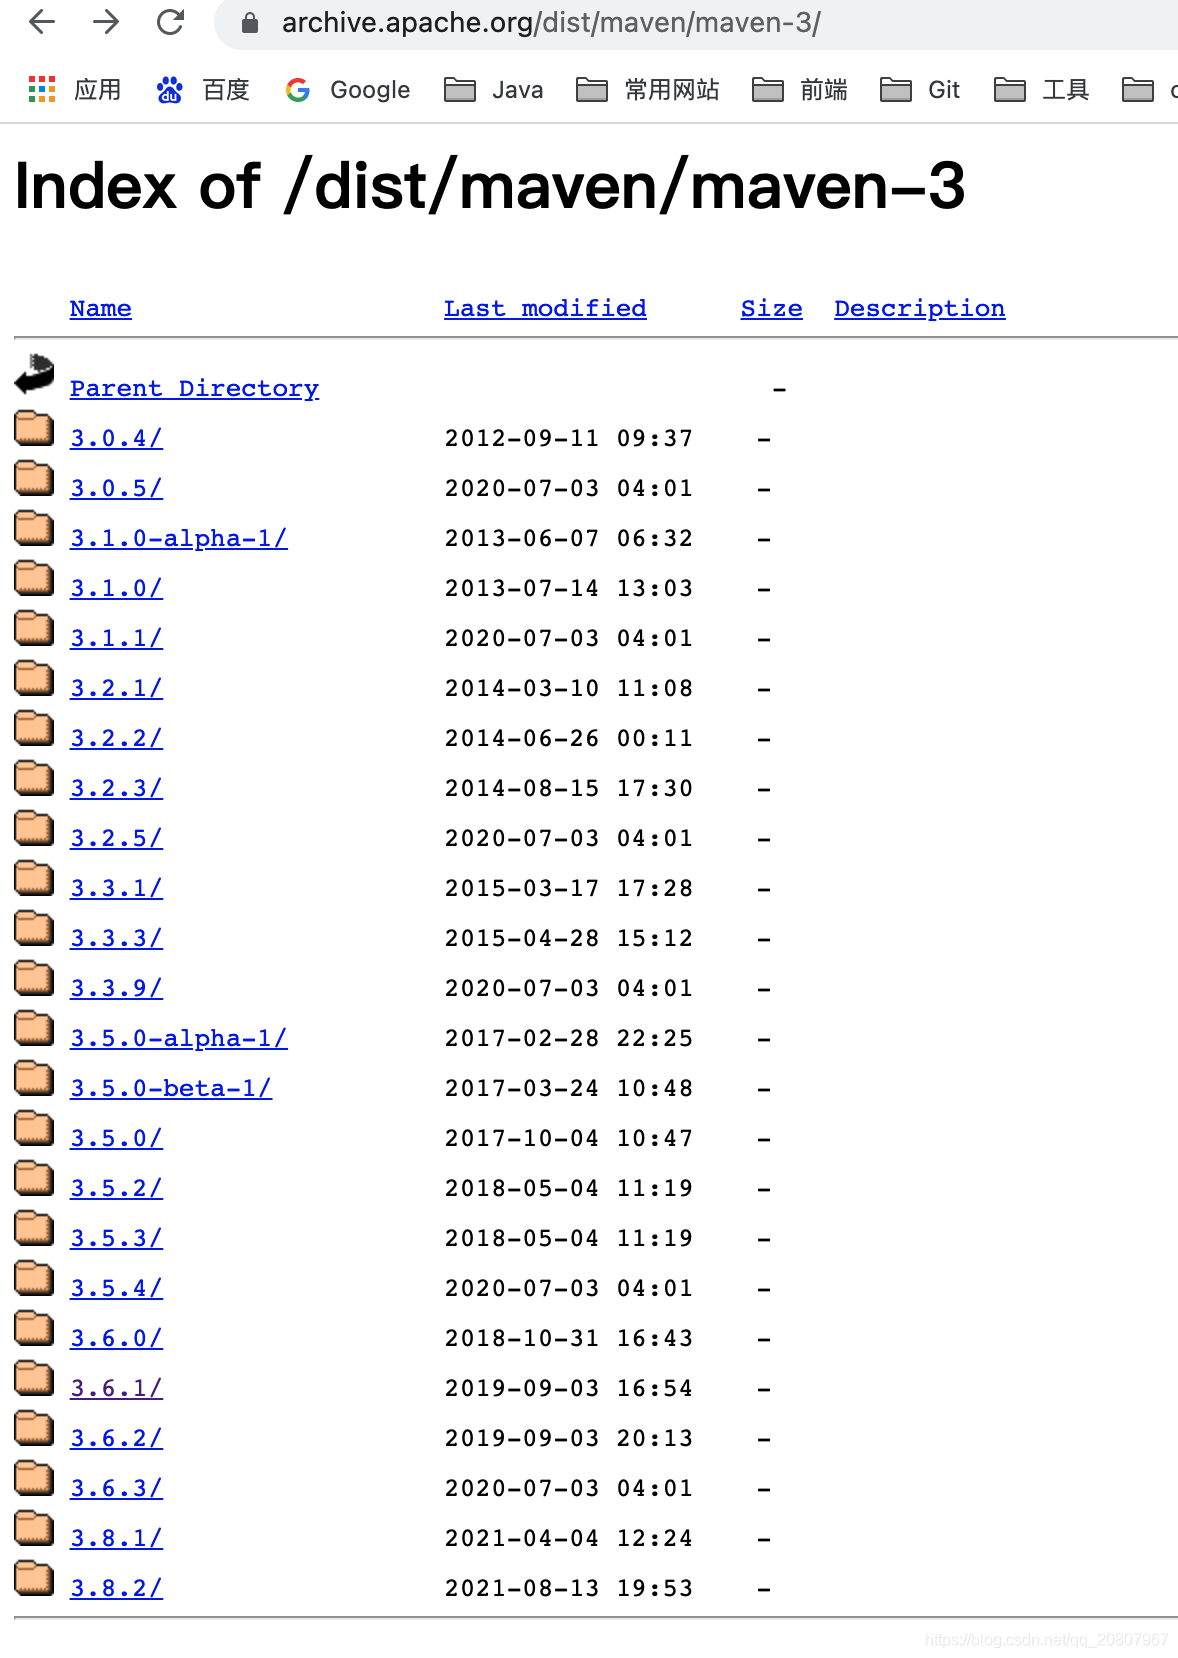Open the Baidu paw bookmark icon
Image resolution: width=1178 pixels, height=1658 pixels.
[169, 89]
